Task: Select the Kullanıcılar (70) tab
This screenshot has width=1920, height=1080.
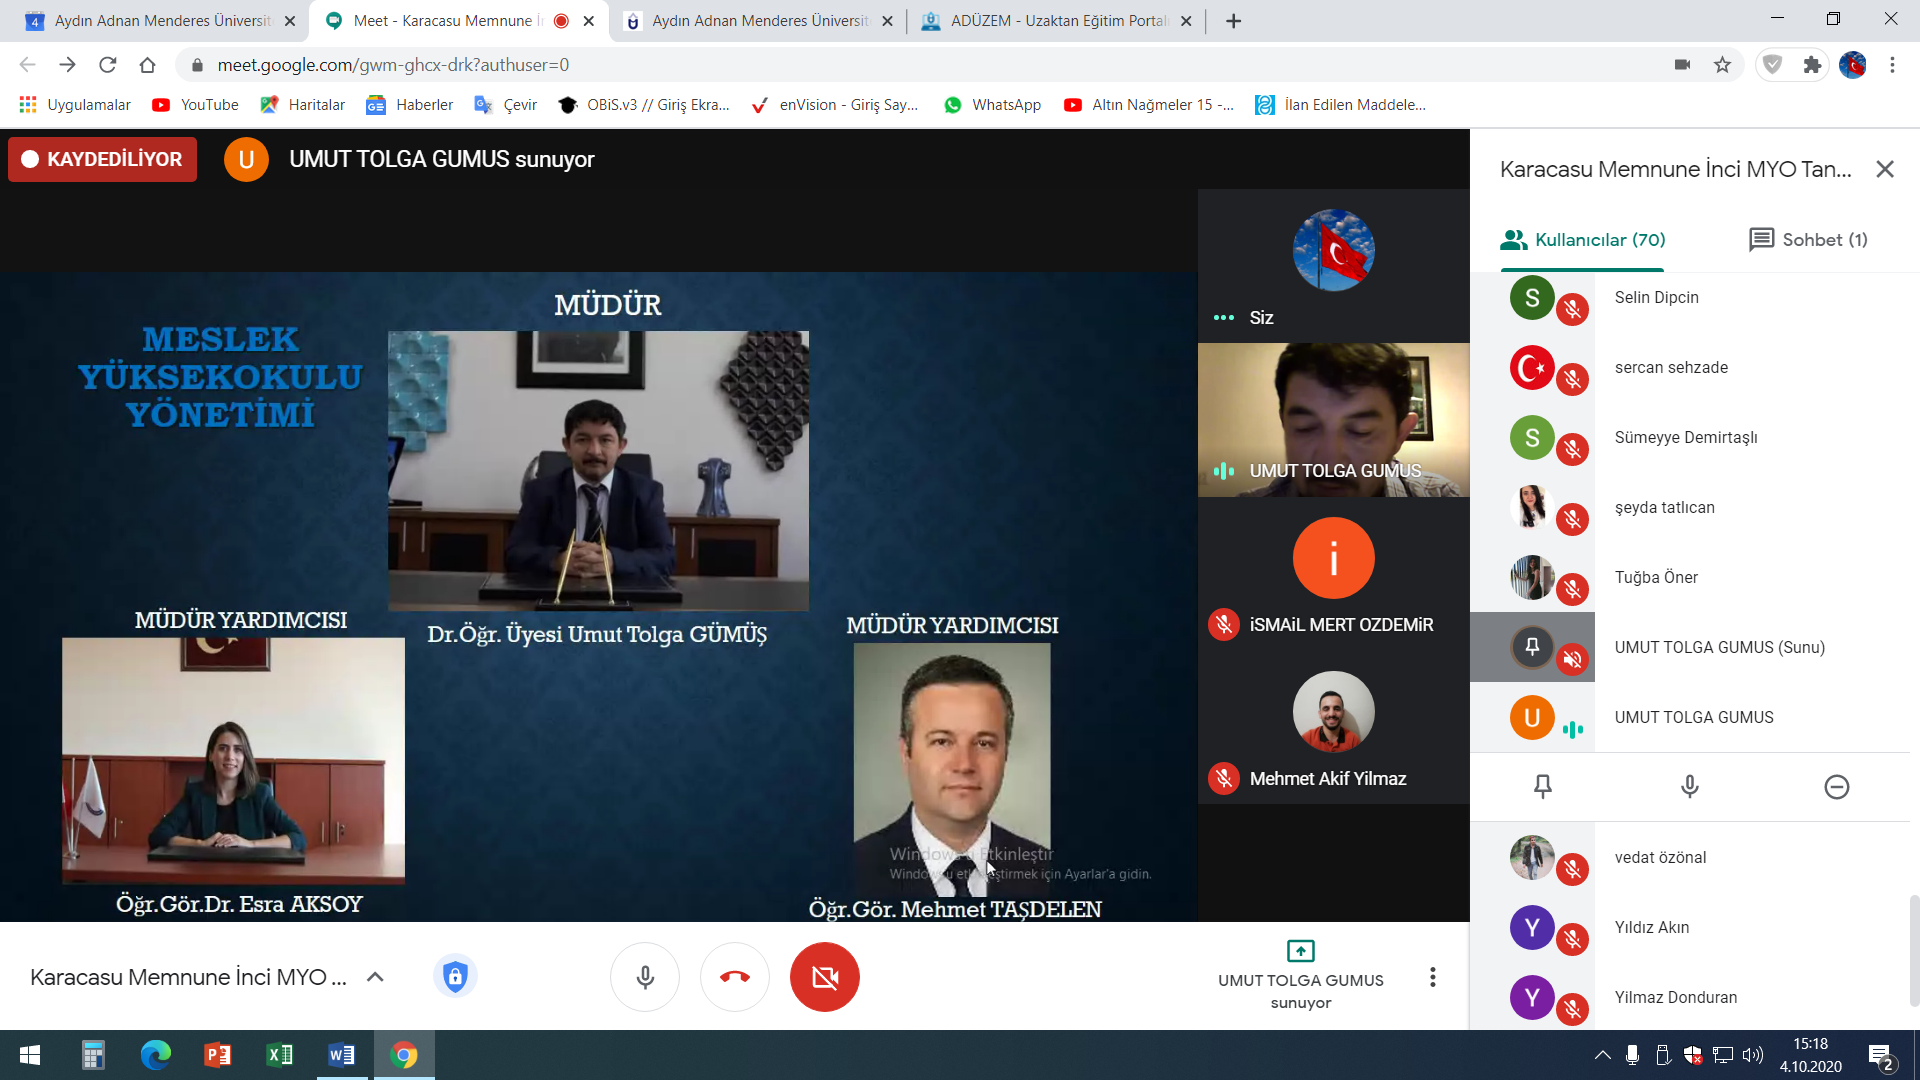Action: (x=1583, y=240)
